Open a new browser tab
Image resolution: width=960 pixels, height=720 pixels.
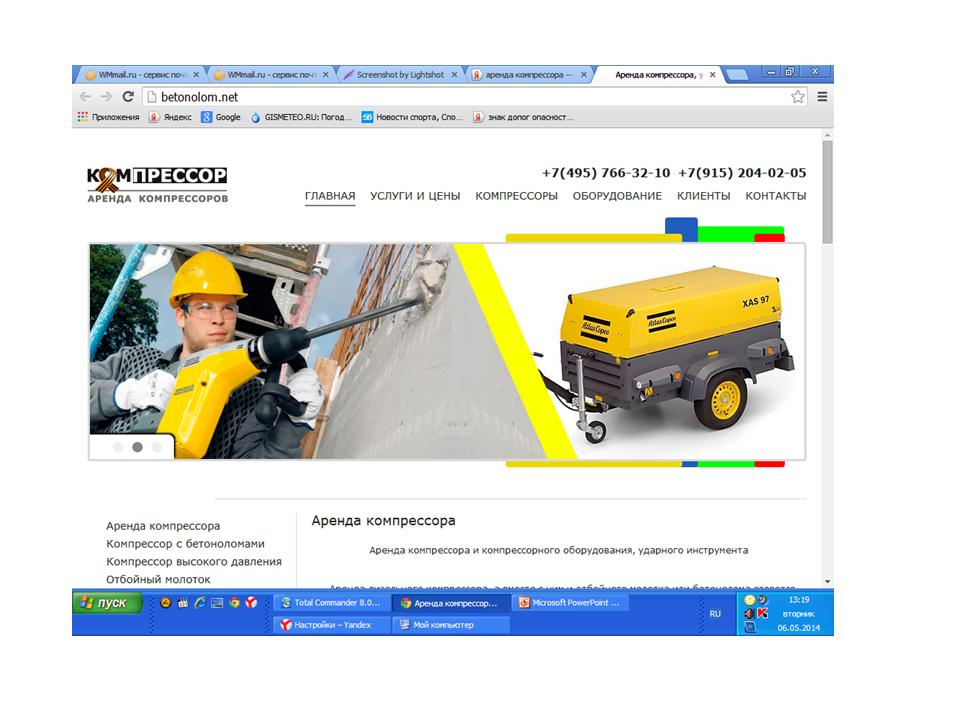(x=737, y=75)
